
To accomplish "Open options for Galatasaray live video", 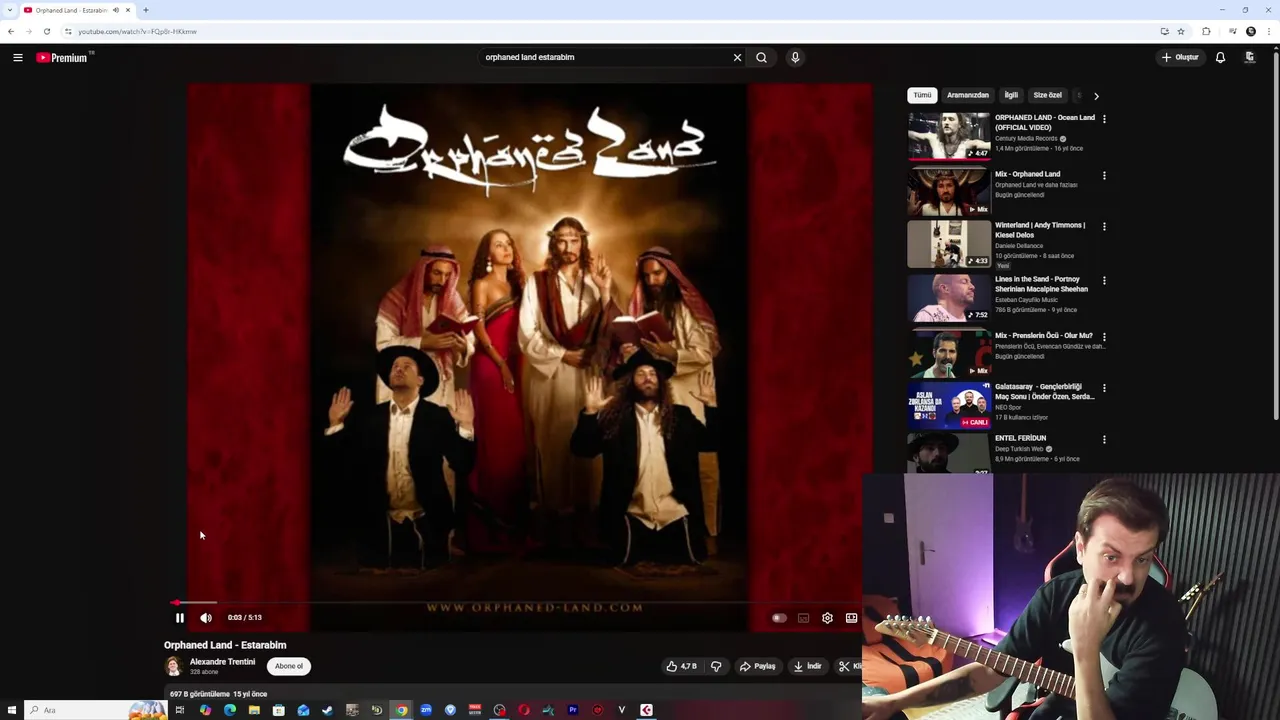I will pyautogui.click(x=1104, y=388).
